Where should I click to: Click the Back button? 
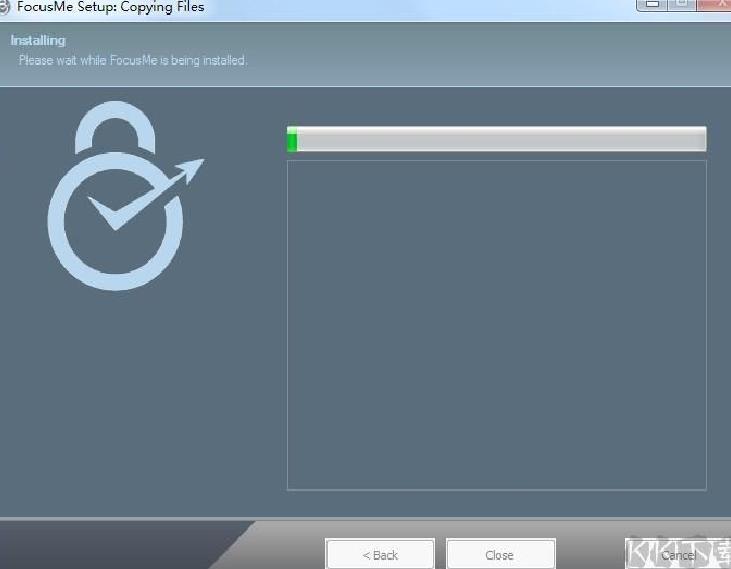[380, 554]
